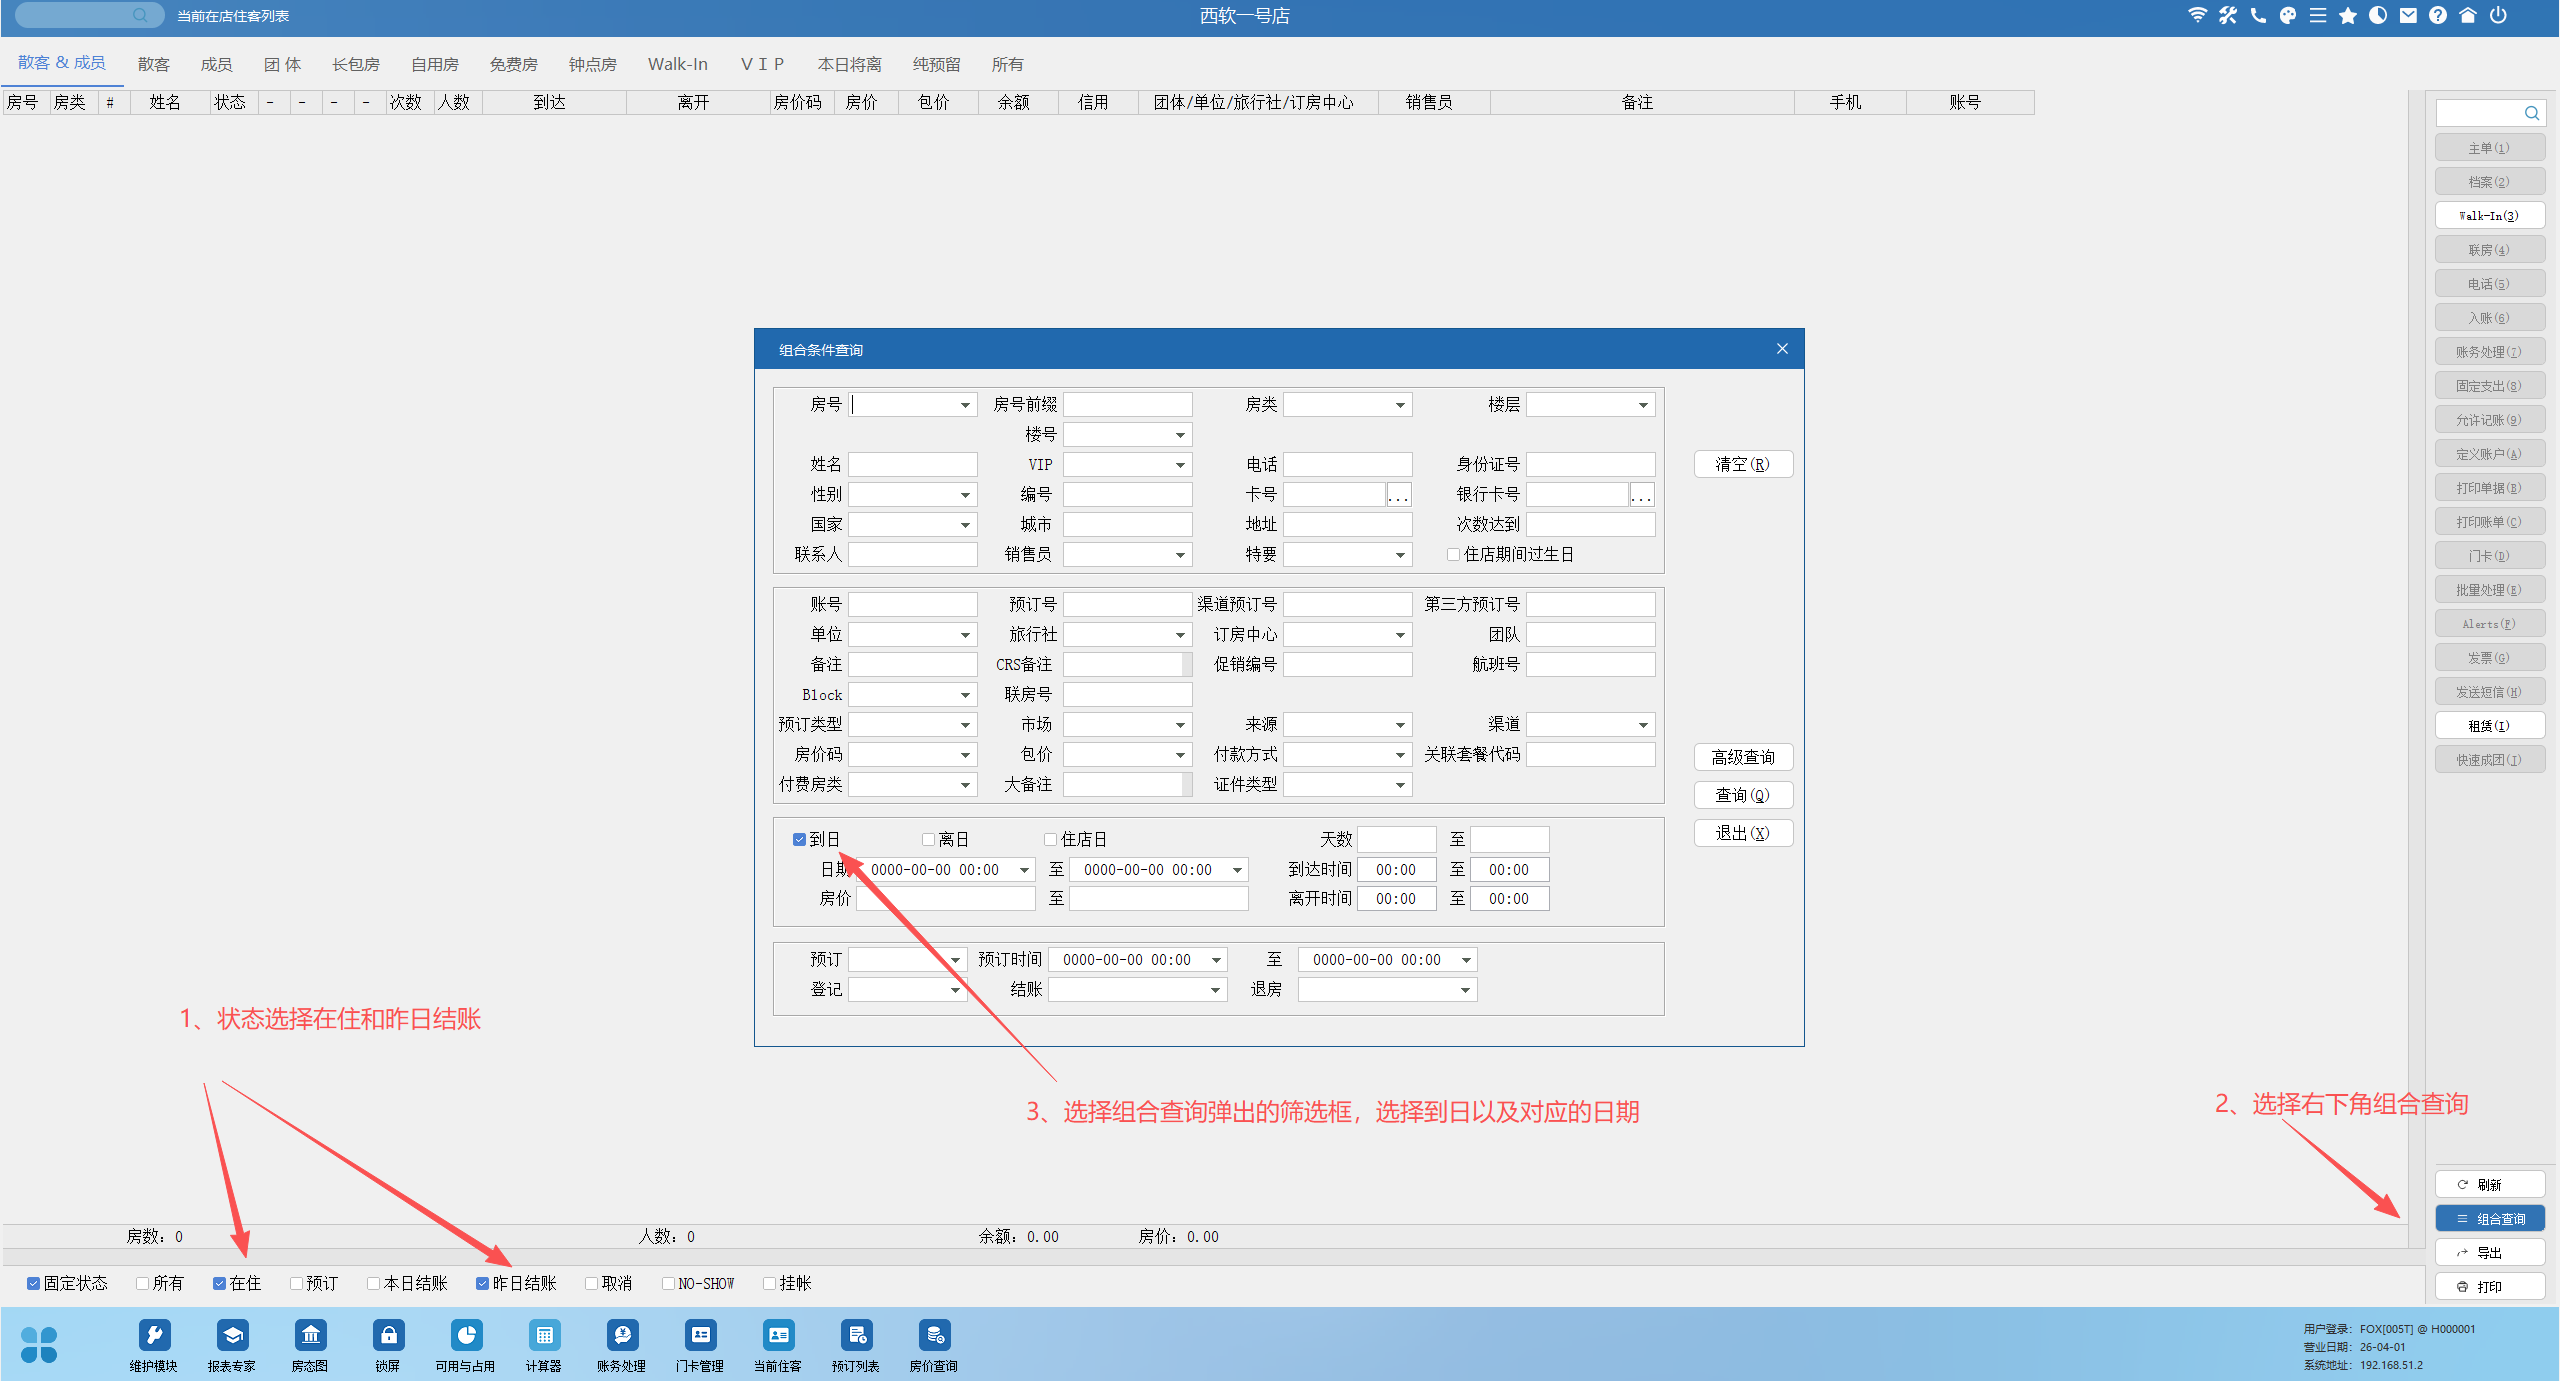Open the VIP dropdown

[x=1180, y=465]
